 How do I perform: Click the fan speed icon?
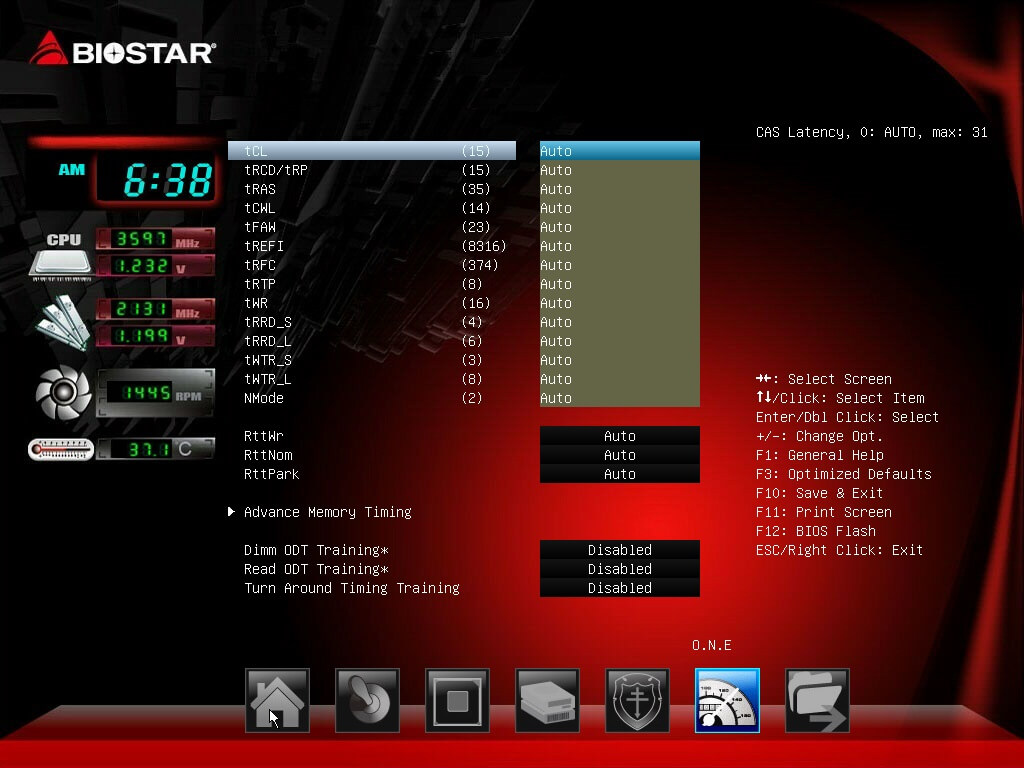pos(64,393)
